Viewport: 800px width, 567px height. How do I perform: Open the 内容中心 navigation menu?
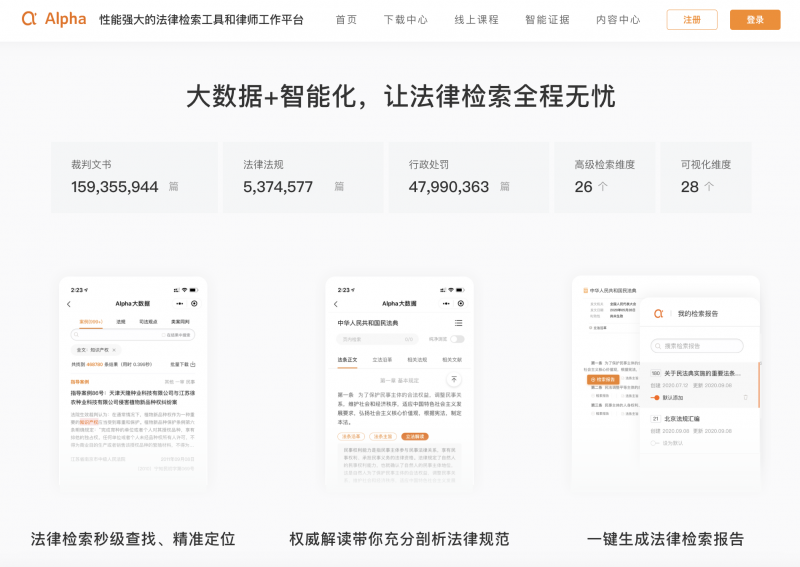[618, 20]
